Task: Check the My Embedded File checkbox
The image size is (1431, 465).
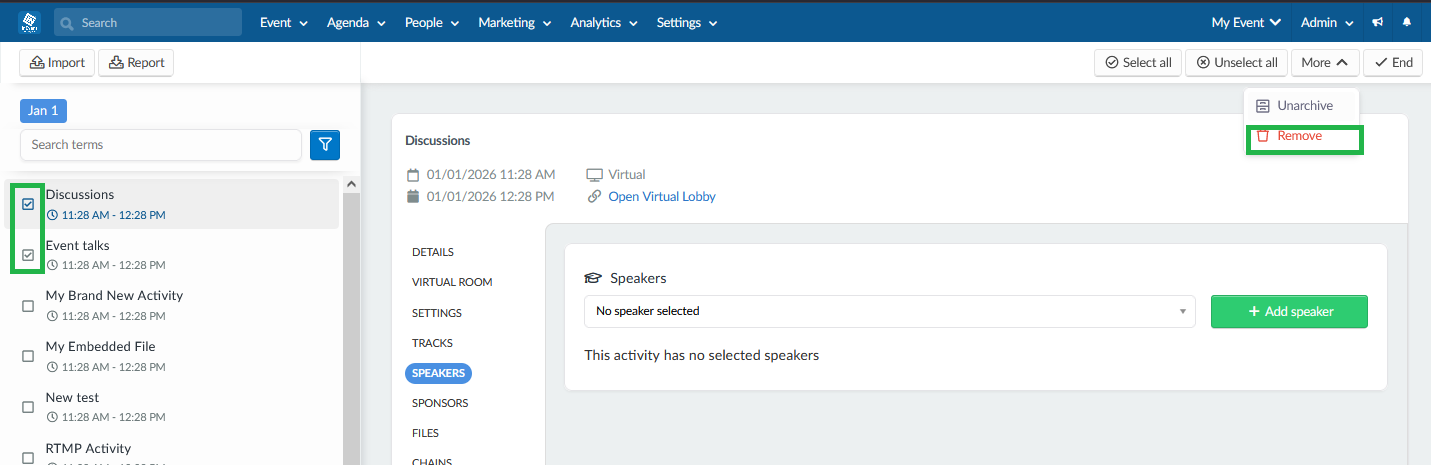Action: point(28,356)
